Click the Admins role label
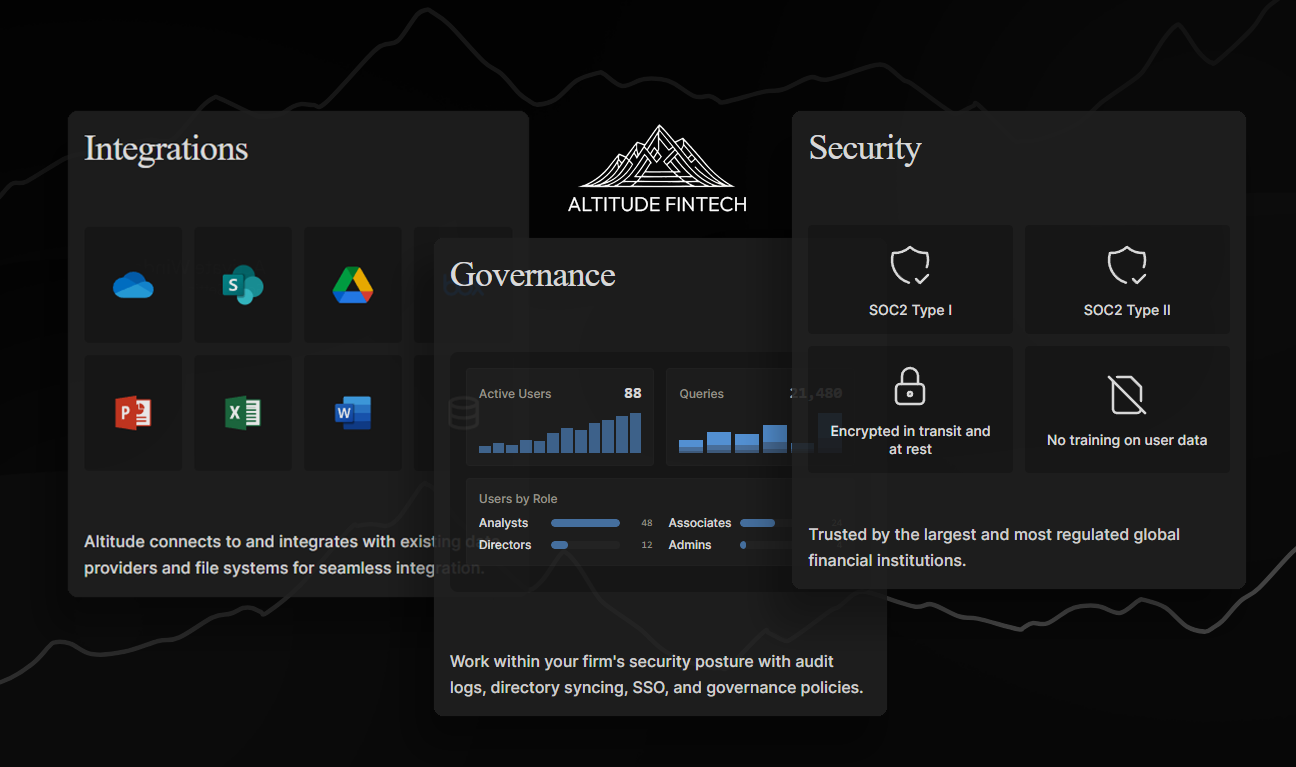The height and width of the screenshot is (767, 1296). tap(690, 545)
